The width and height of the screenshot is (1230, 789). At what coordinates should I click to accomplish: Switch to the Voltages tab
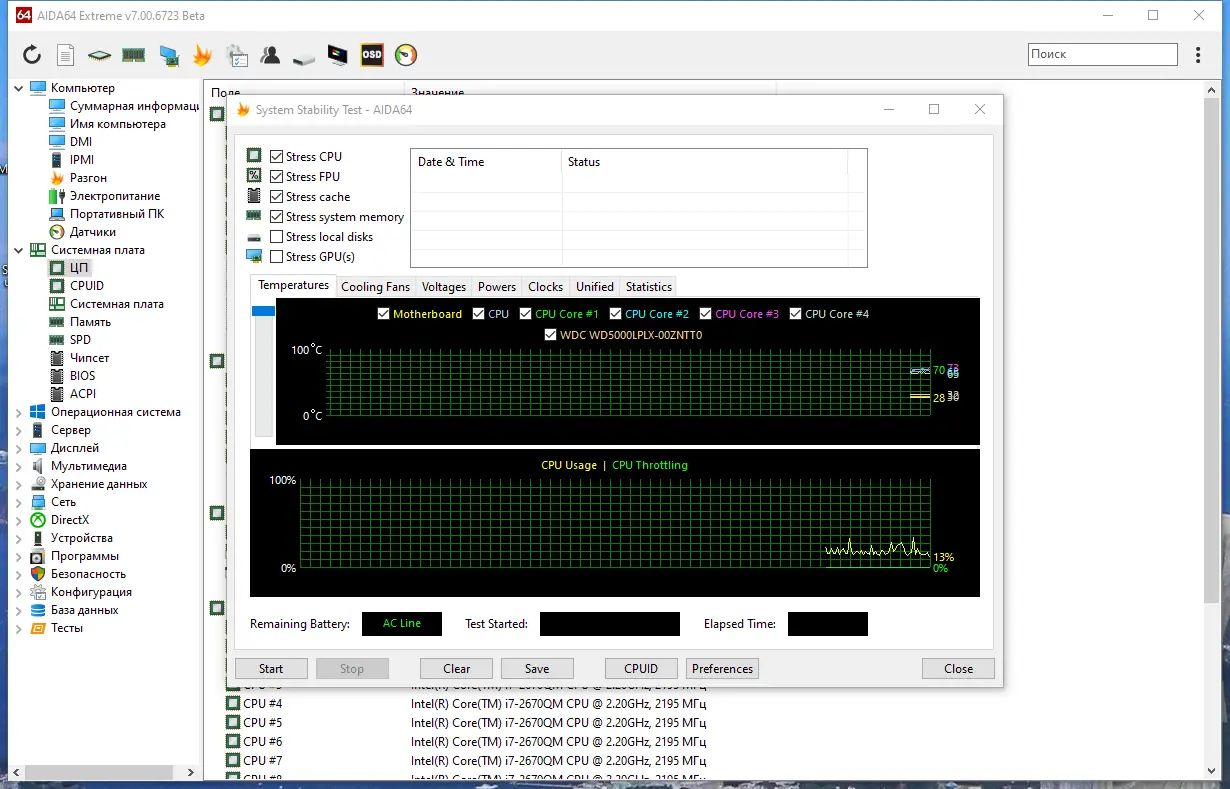click(x=444, y=287)
